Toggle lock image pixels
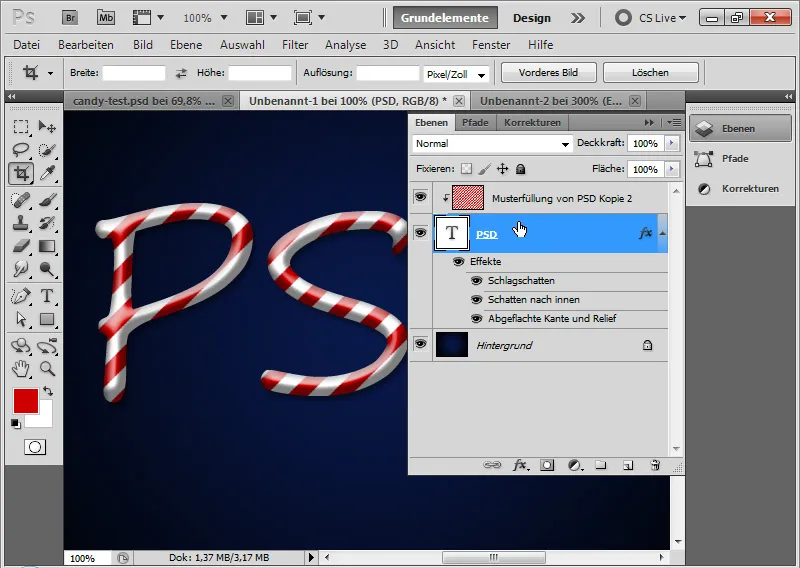 point(485,169)
